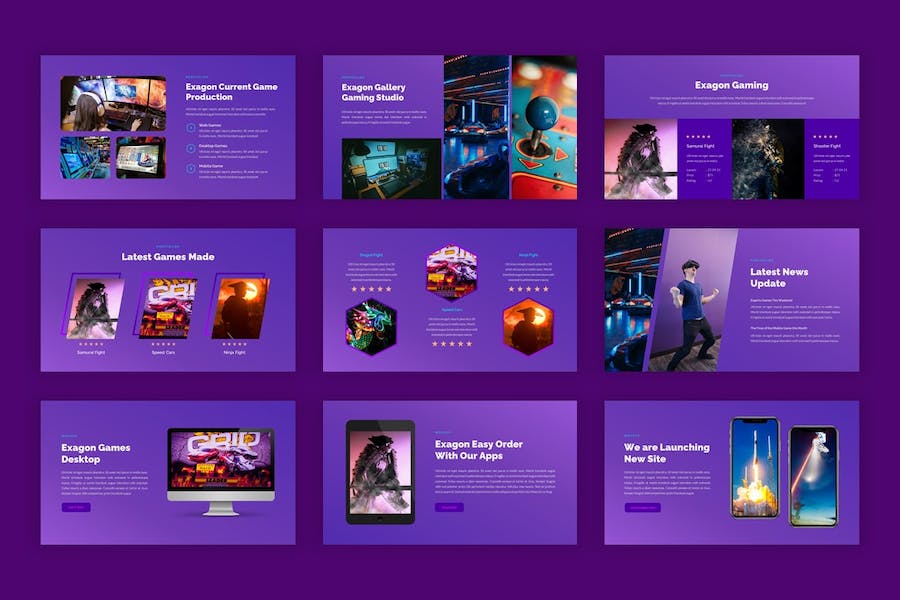Click the star rating above Shooter Fight
Viewport: 900px width, 600px height.
click(825, 137)
